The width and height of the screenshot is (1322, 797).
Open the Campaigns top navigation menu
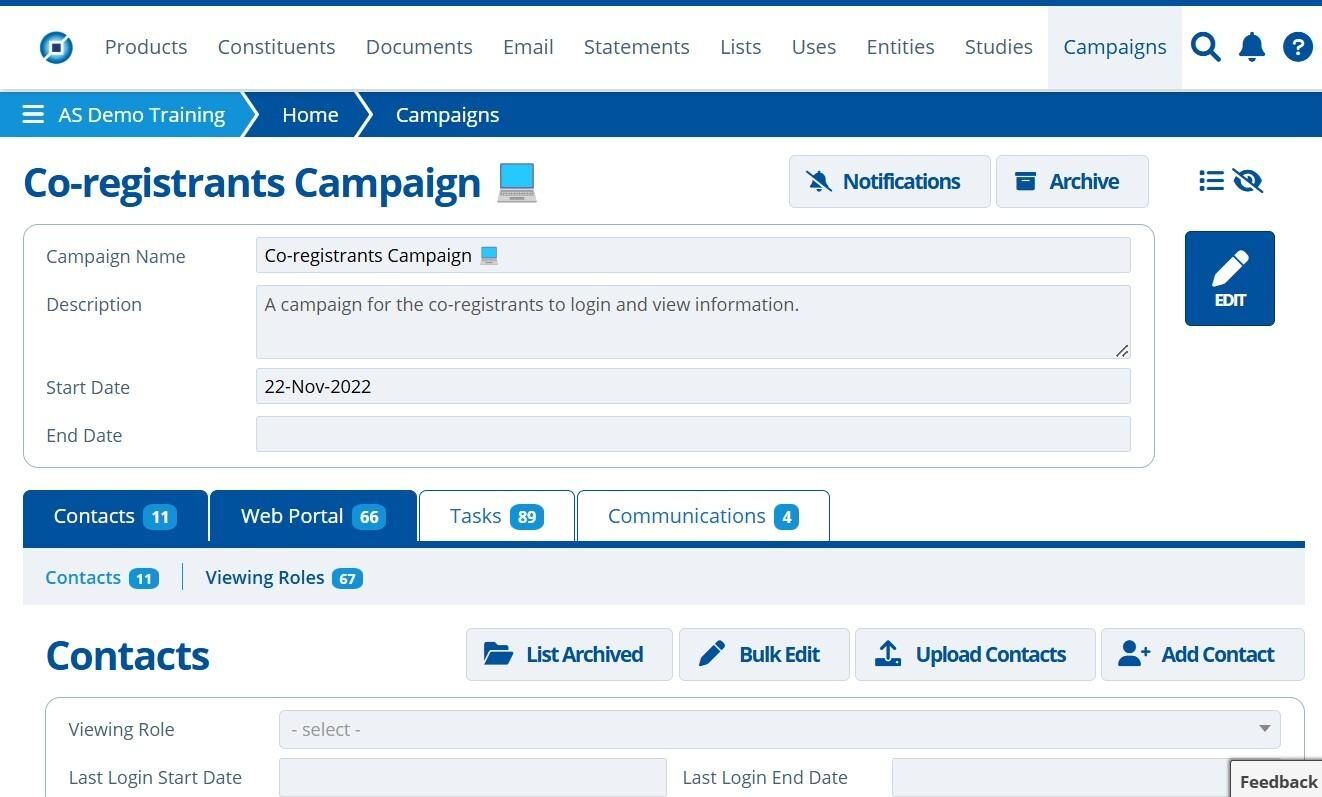tap(1115, 47)
